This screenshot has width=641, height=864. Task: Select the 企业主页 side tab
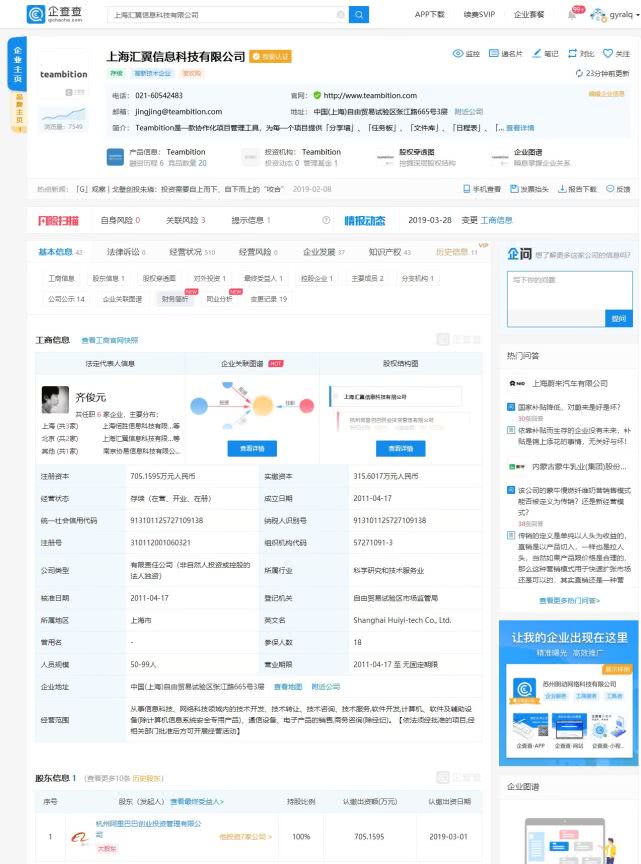(x=18, y=63)
